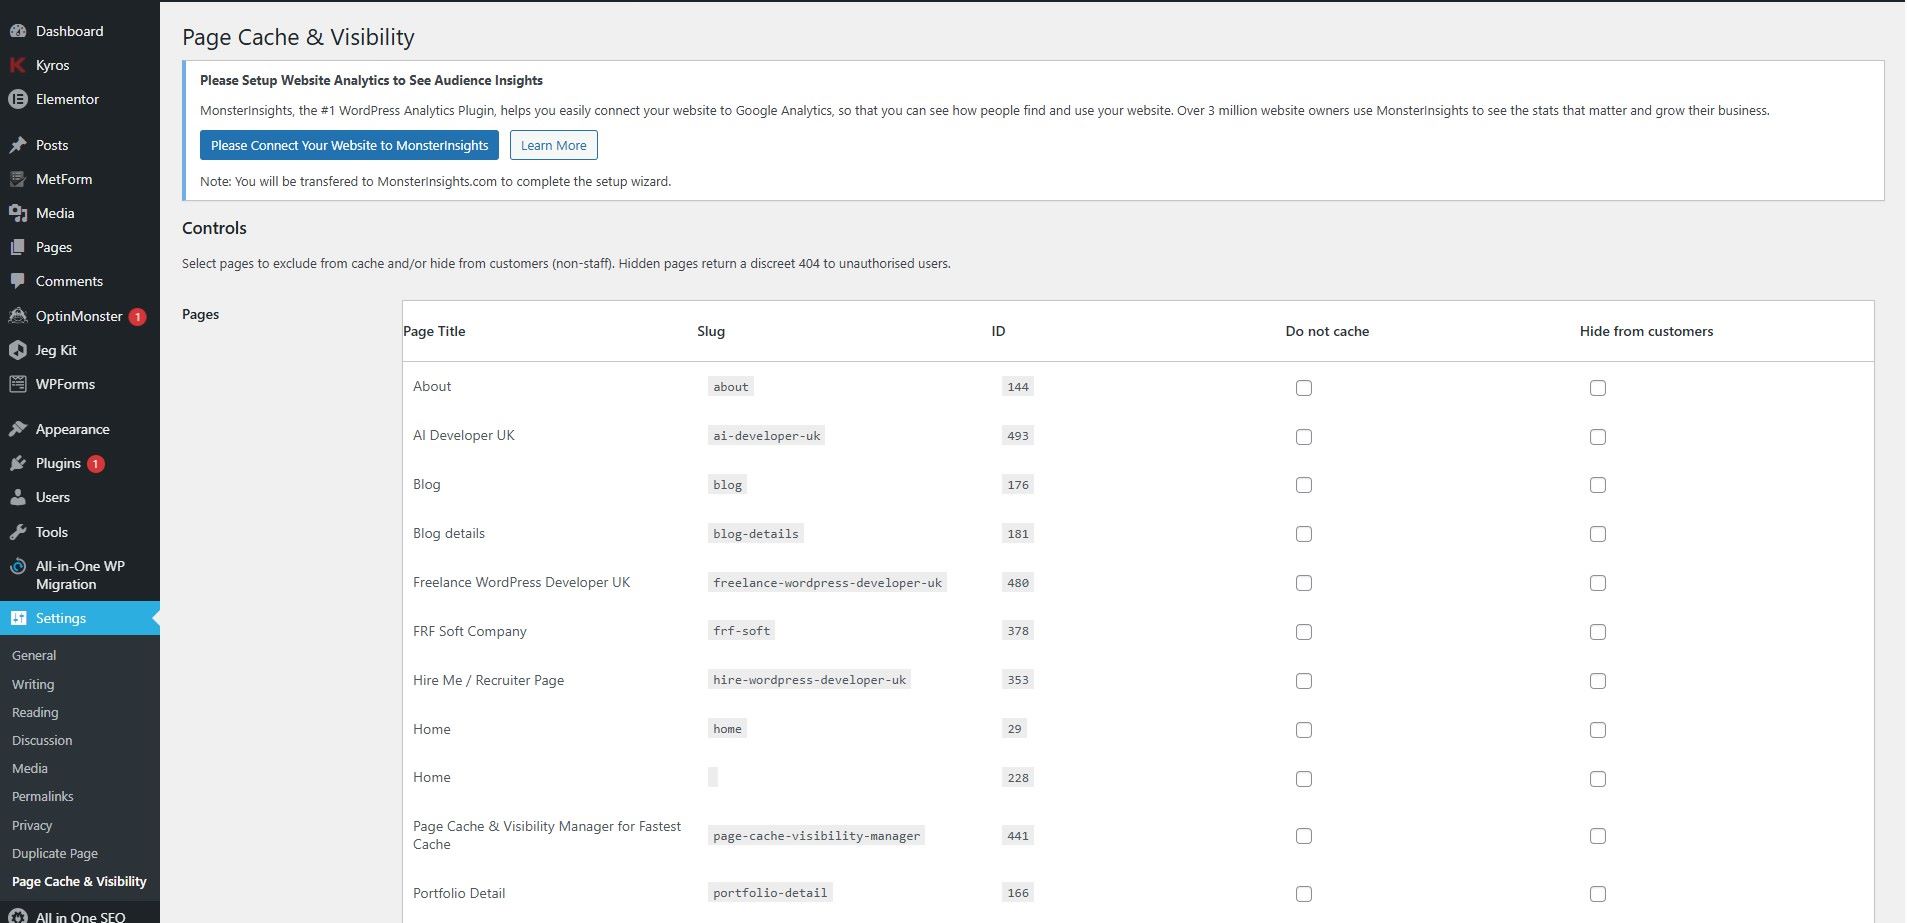Open the Duplicate Page settings item
This screenshot has width=1907, height=923.
(x=55, y=854)
